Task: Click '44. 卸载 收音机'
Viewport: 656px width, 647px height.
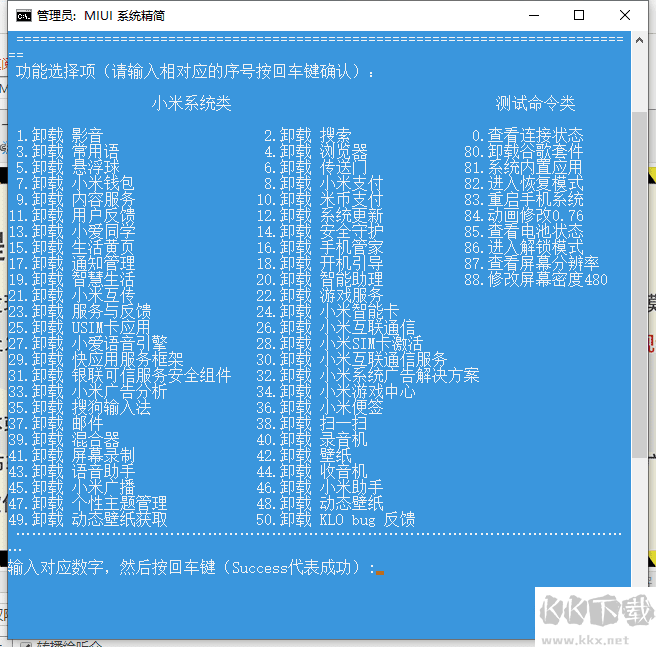Action: 312,472
